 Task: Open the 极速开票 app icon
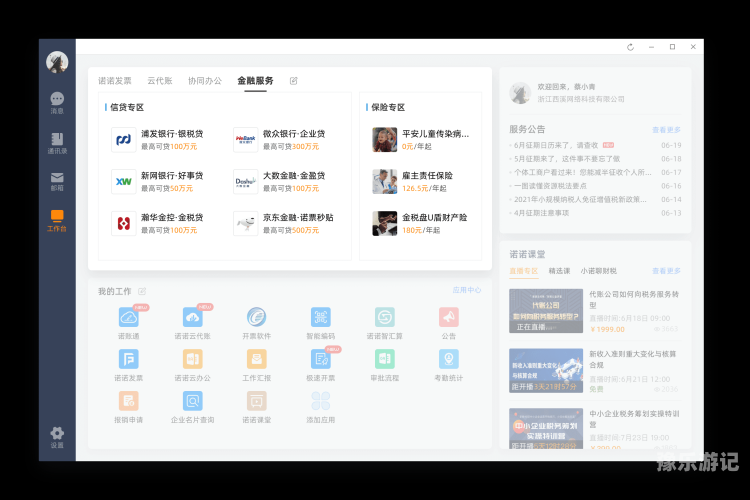(x=320, y=359)
